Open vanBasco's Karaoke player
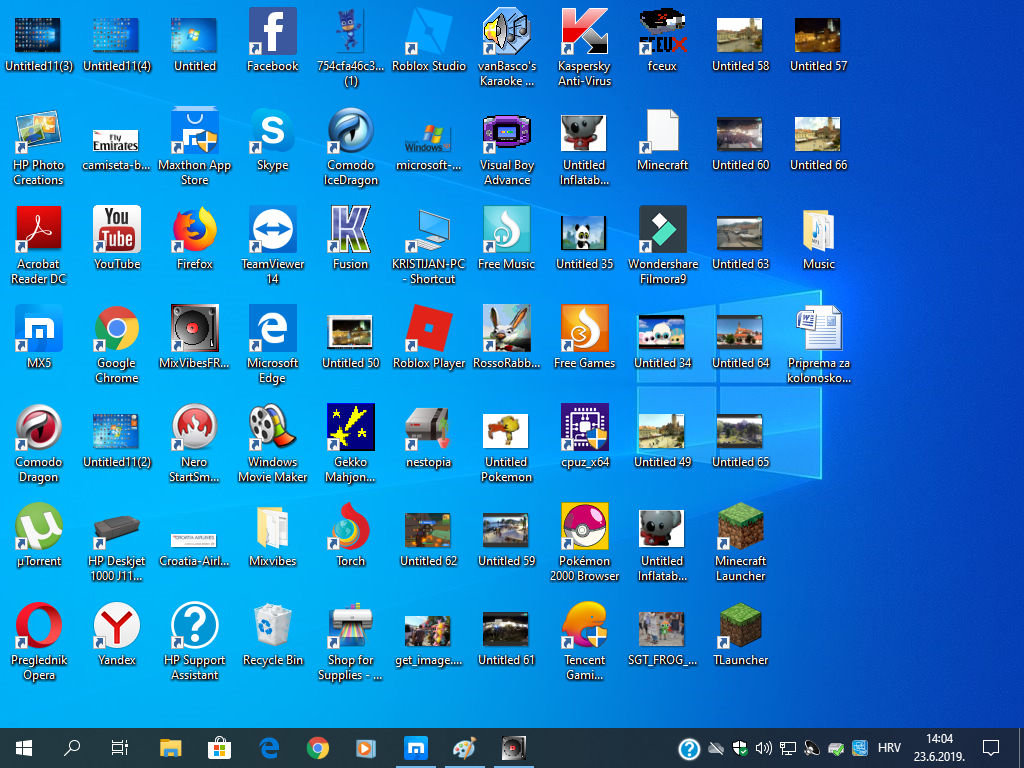The width and height of the screenshot is (1024, 768). click(x=506, y=35)
